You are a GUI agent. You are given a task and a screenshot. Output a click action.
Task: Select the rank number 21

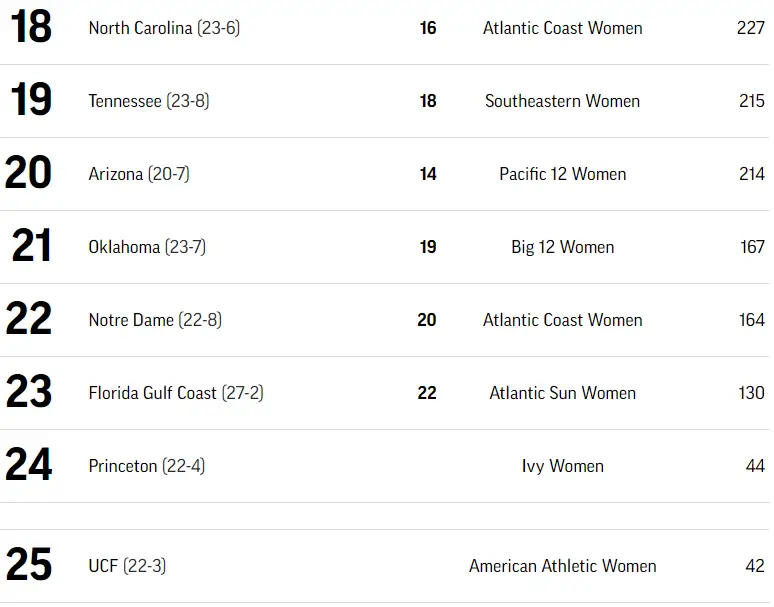31,246
